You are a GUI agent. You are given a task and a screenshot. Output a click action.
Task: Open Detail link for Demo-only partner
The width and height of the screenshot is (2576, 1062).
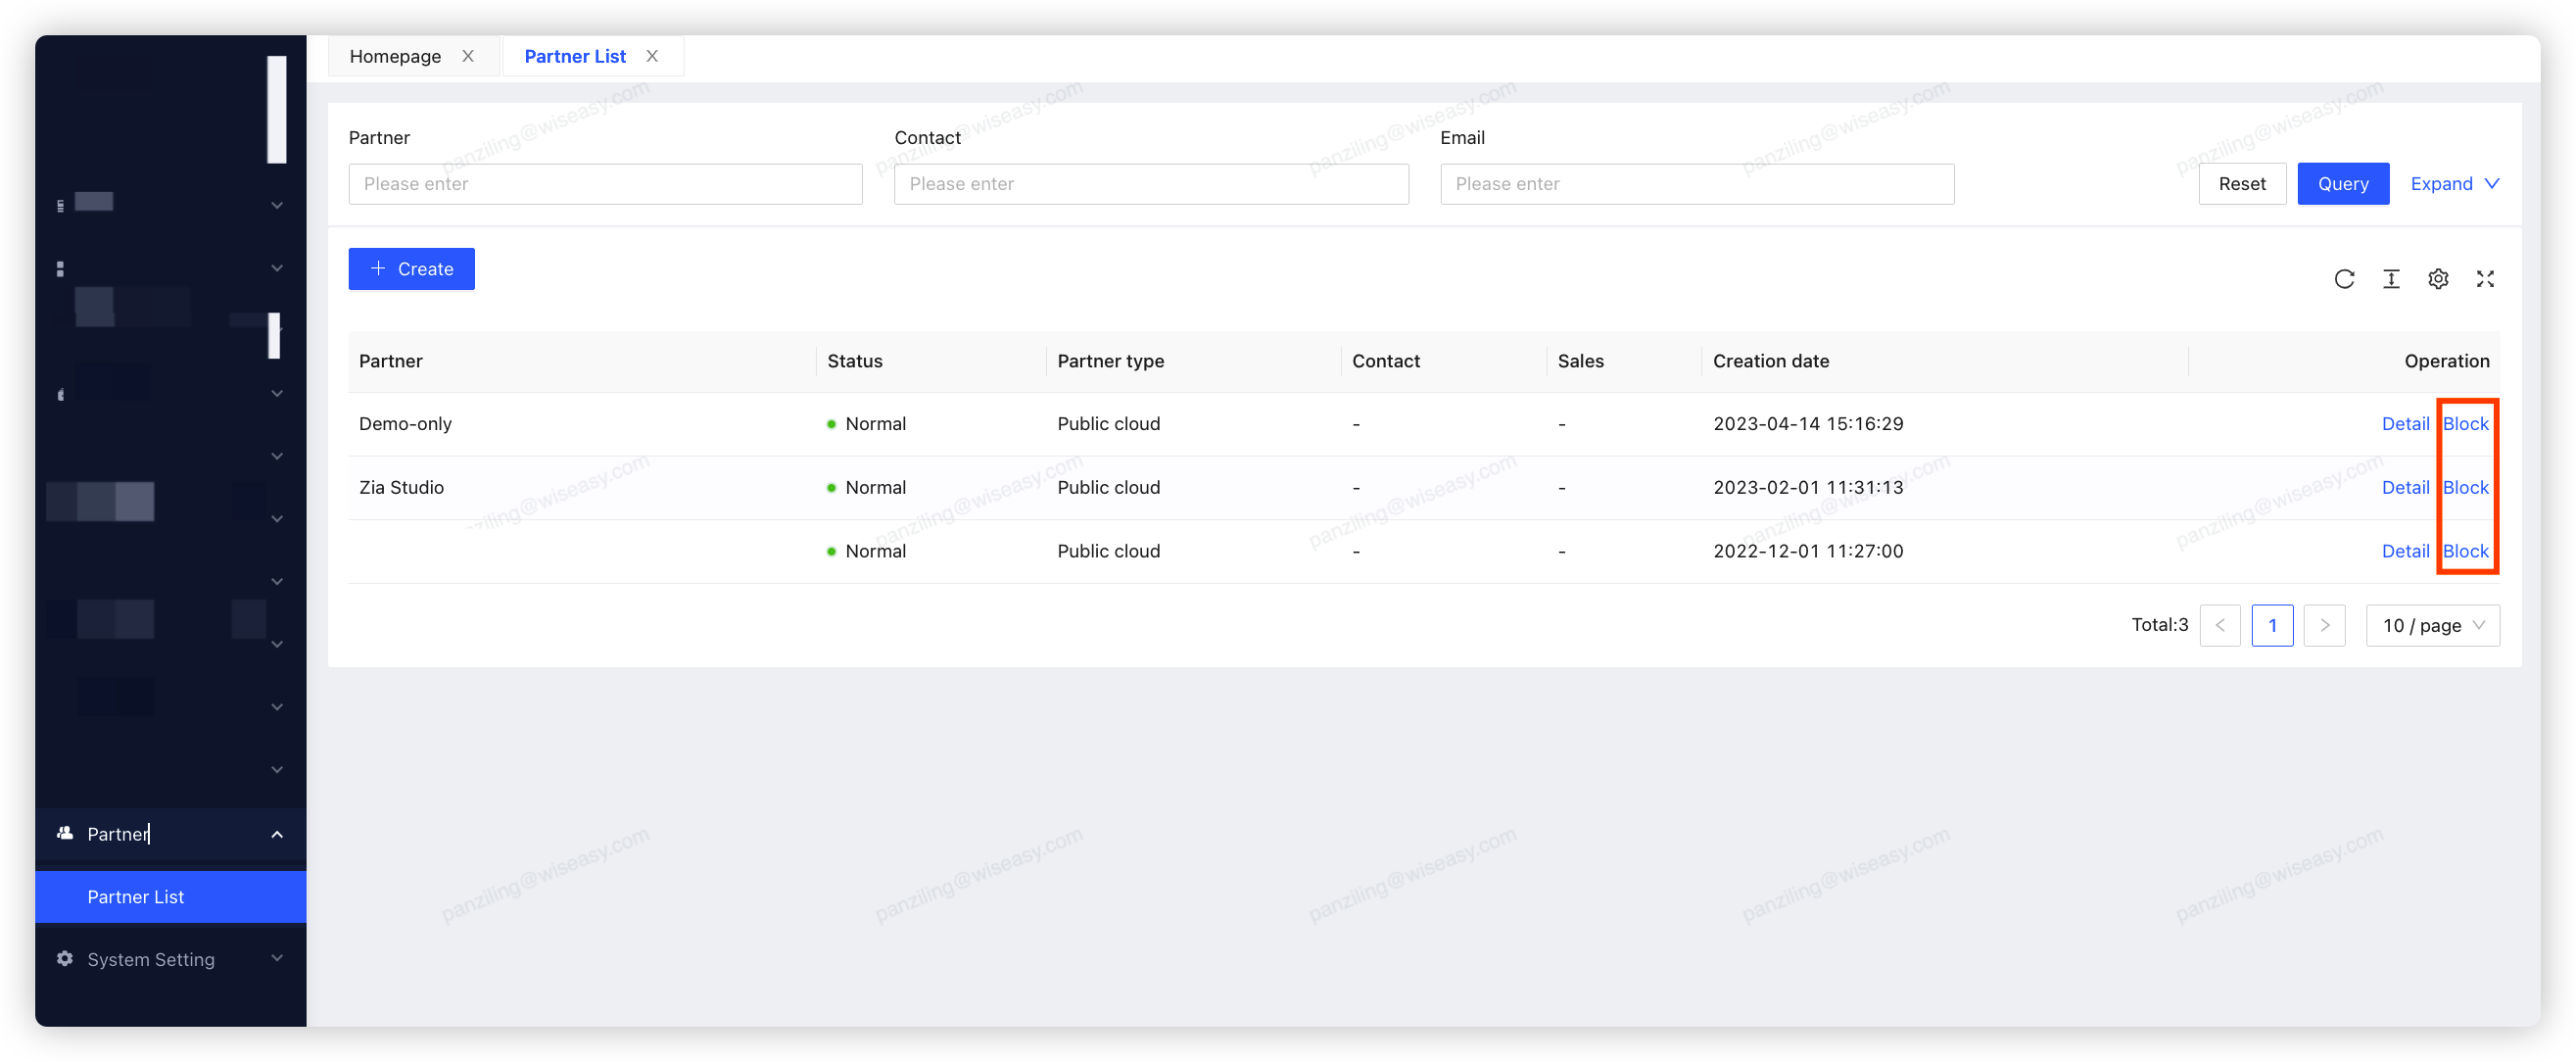pos(2404,423)
